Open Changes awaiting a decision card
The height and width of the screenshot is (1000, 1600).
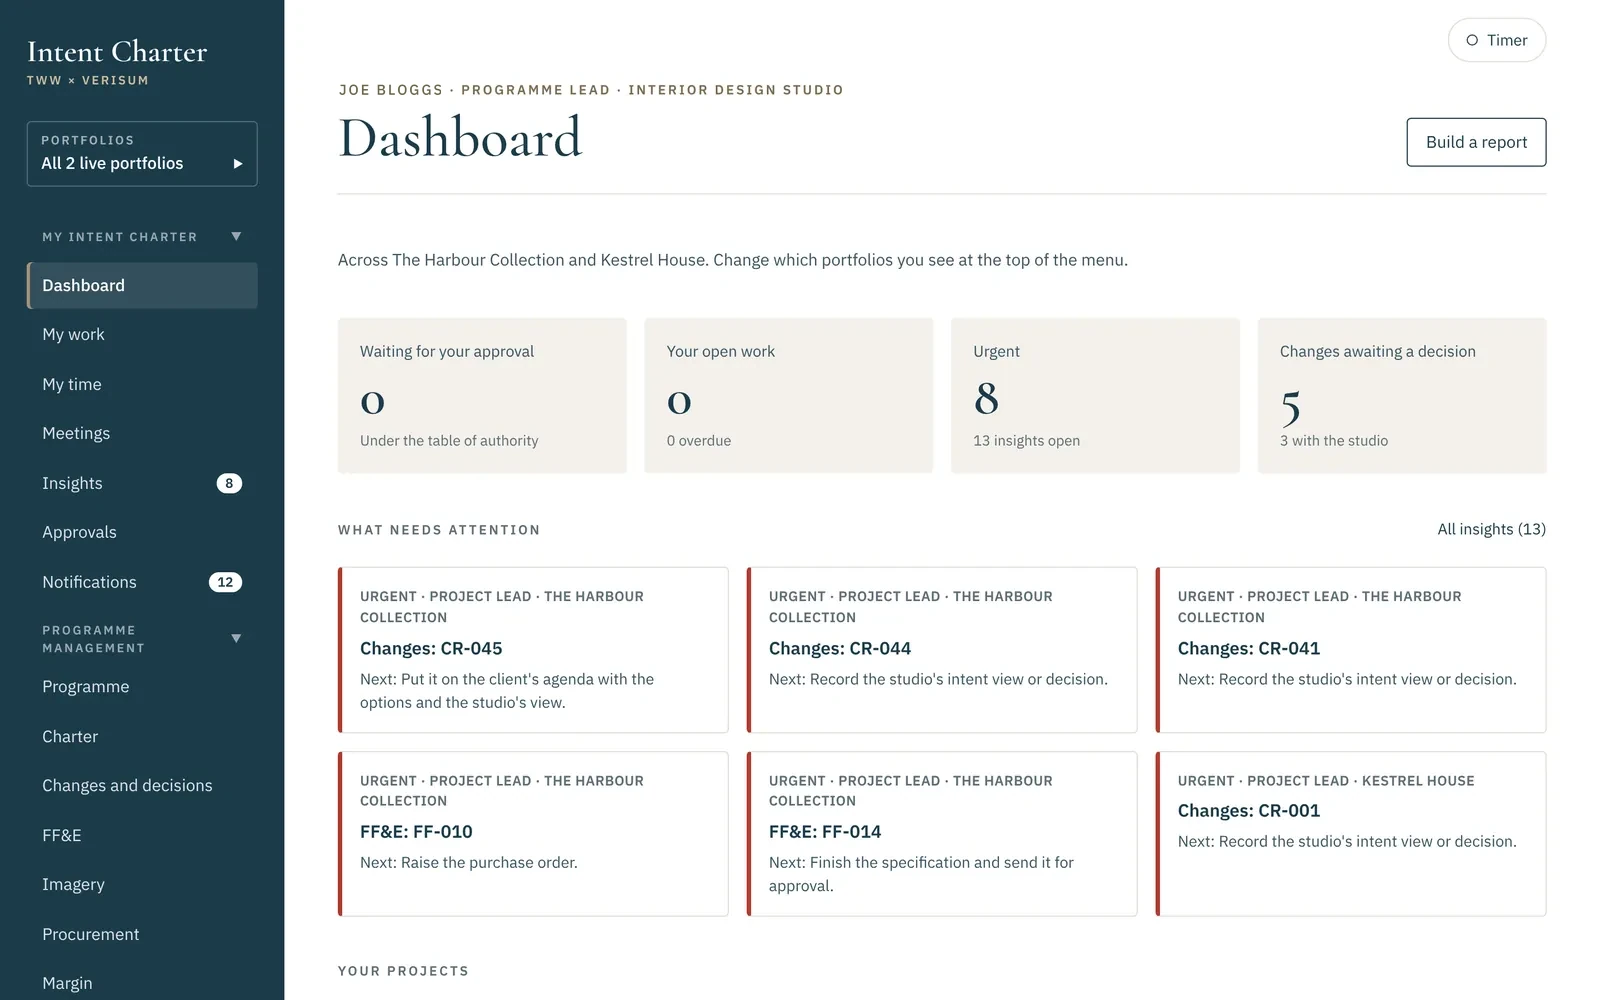click(x=1402, y=395)
